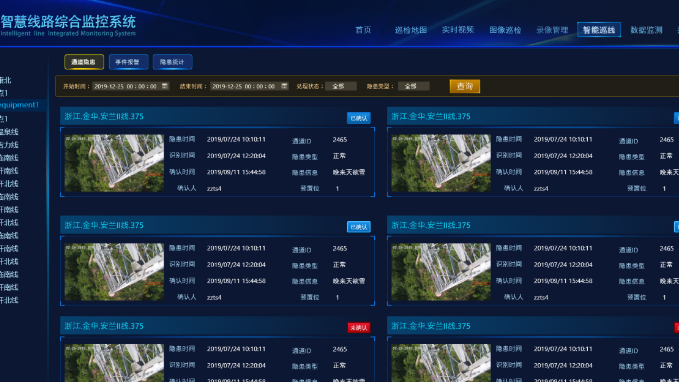This screenshot has height=382, width=679.
Task: Open the calendar icon for 开始时间
Action: point(165,86)
